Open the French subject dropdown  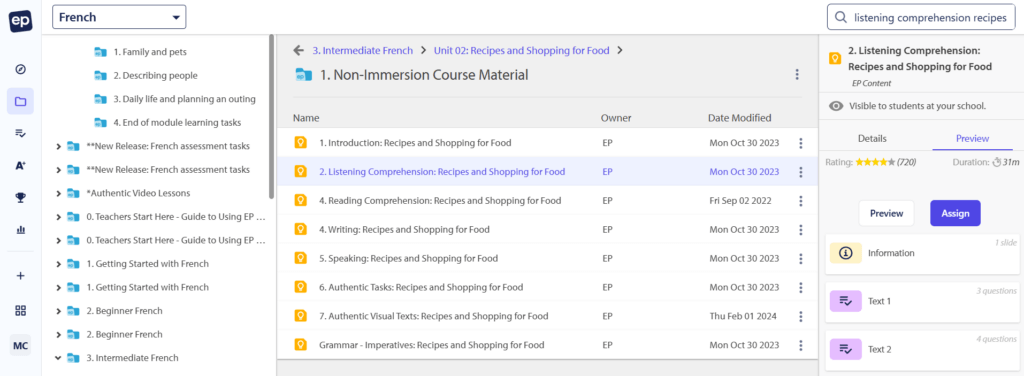[x=119, y=17]
